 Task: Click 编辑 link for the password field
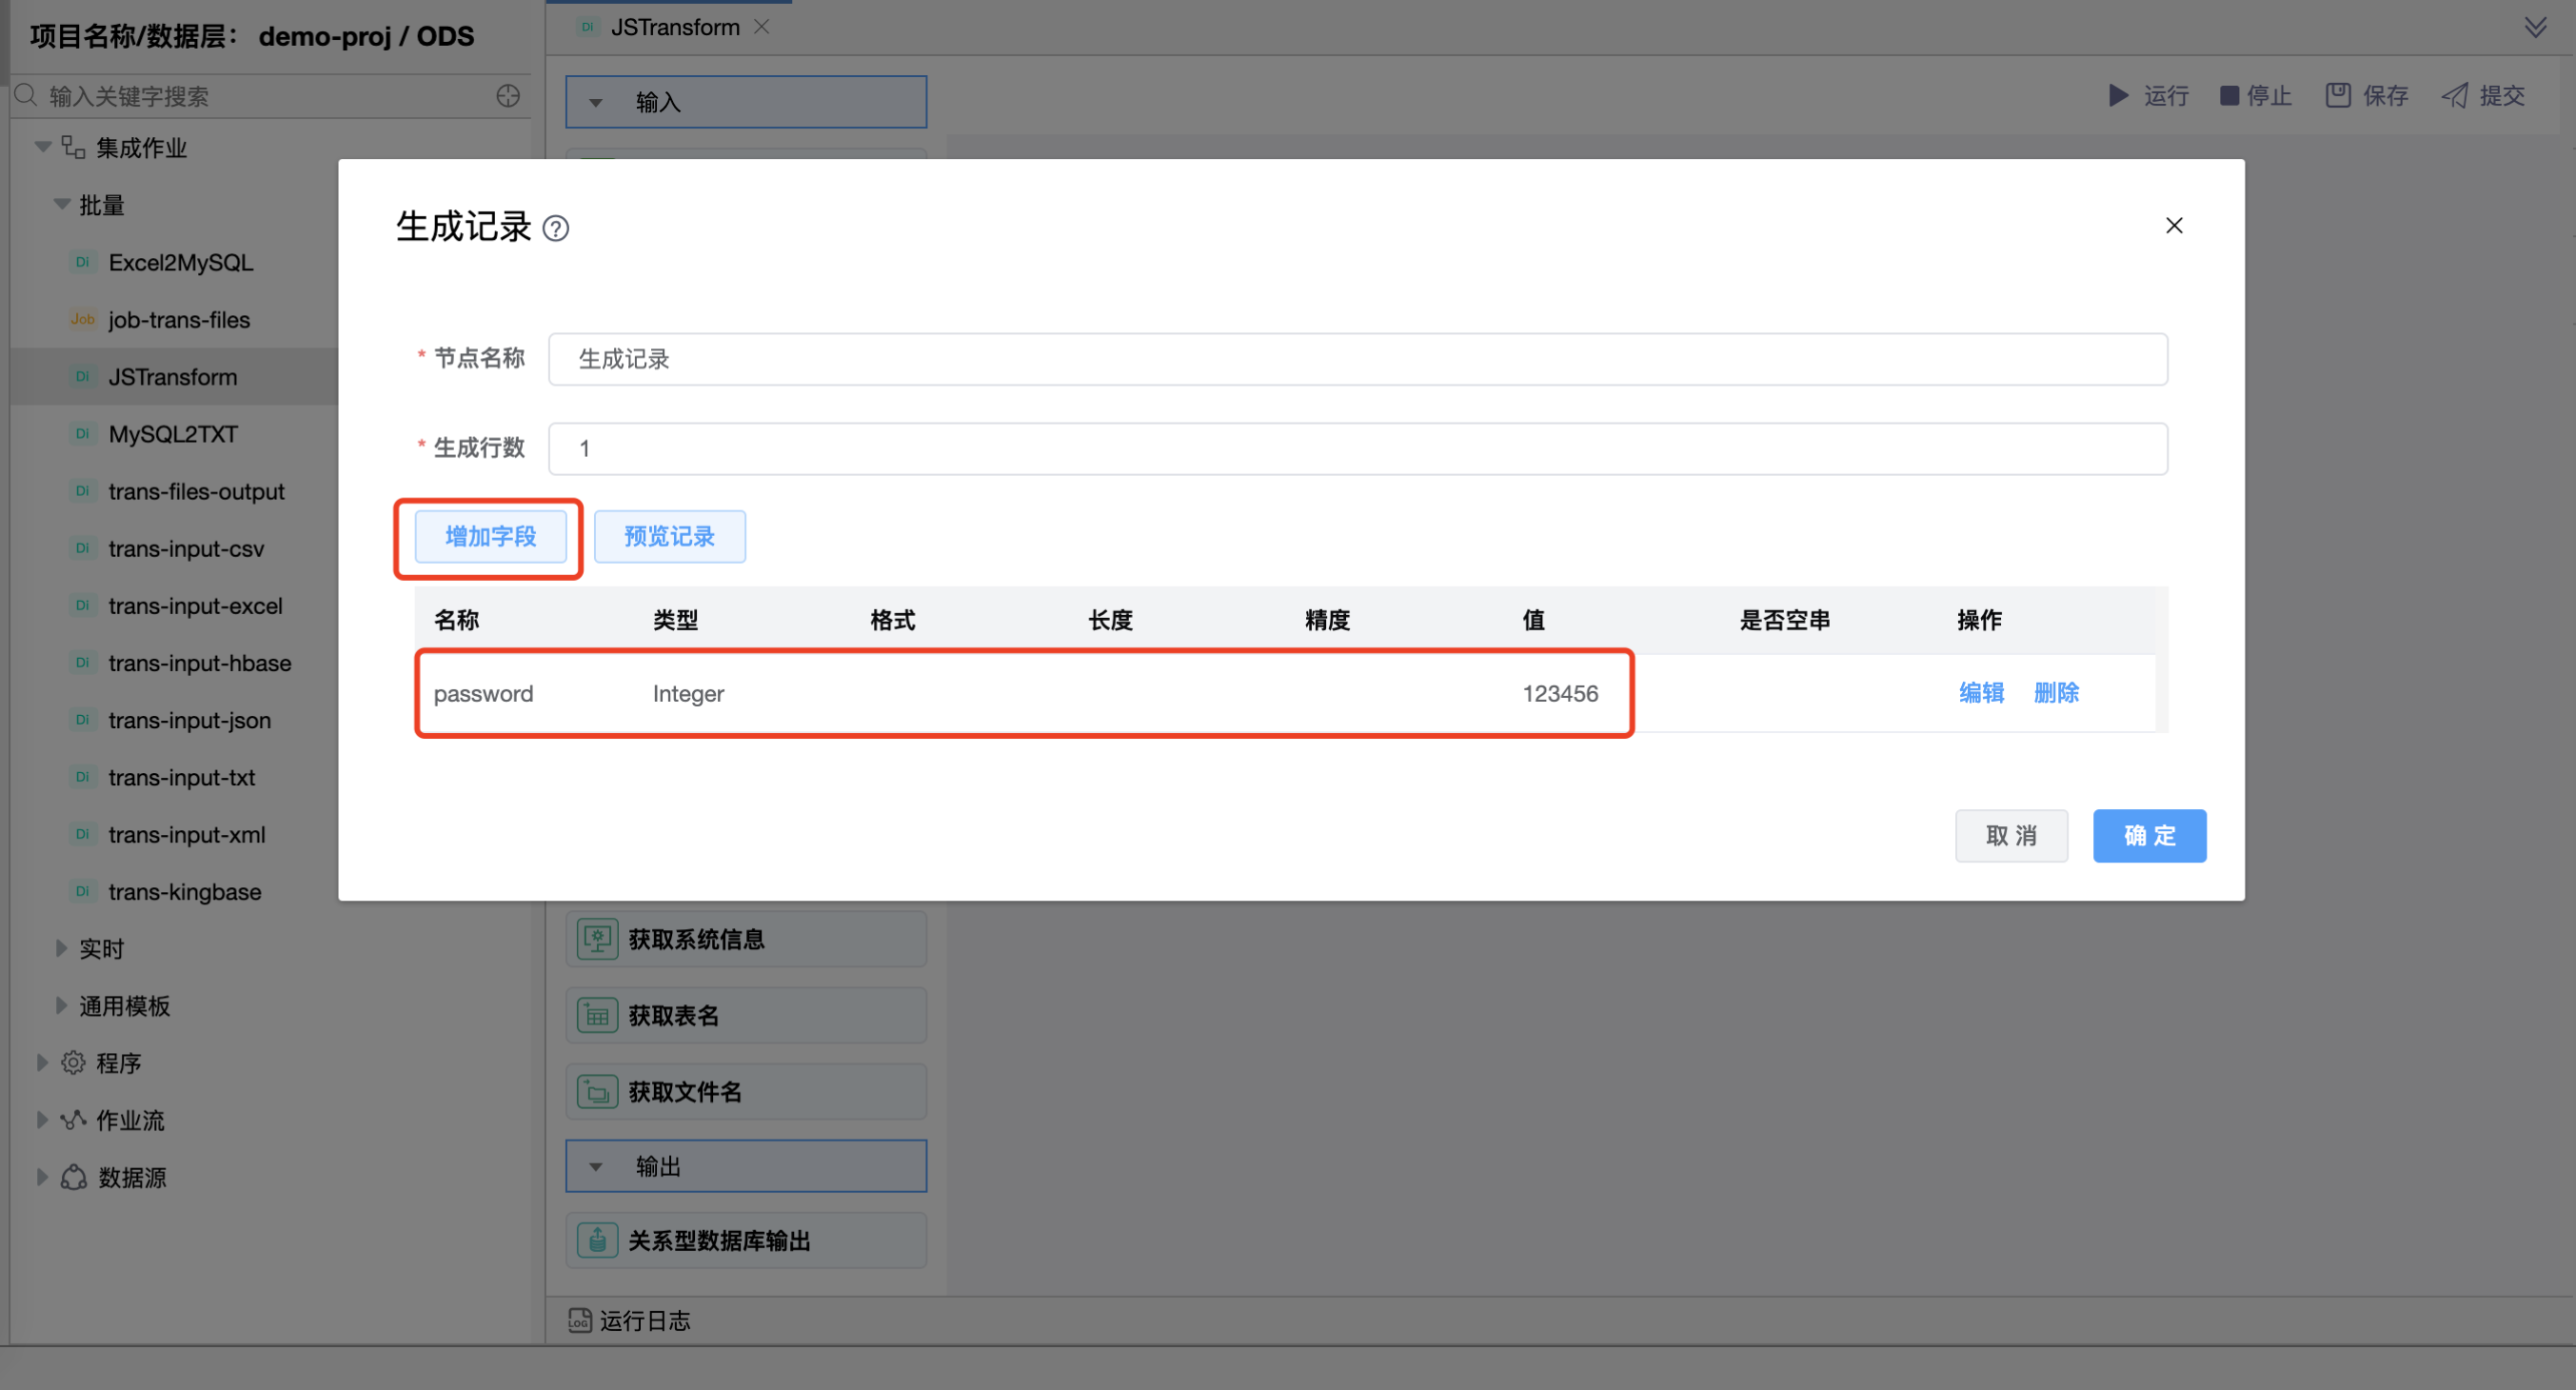click(1980, 693)
